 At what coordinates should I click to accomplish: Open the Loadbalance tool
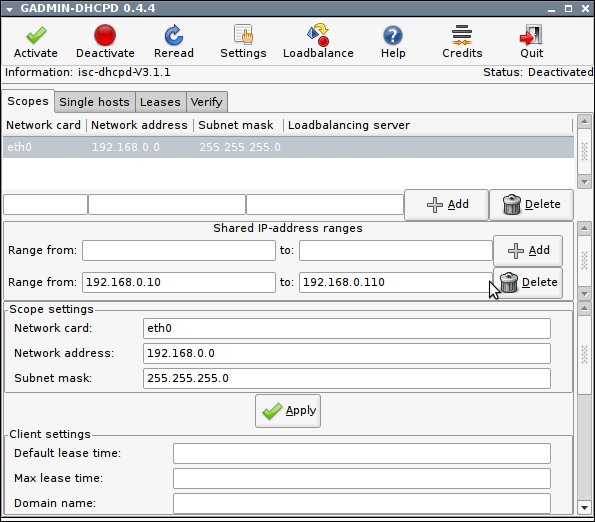(x=318, y=41)
